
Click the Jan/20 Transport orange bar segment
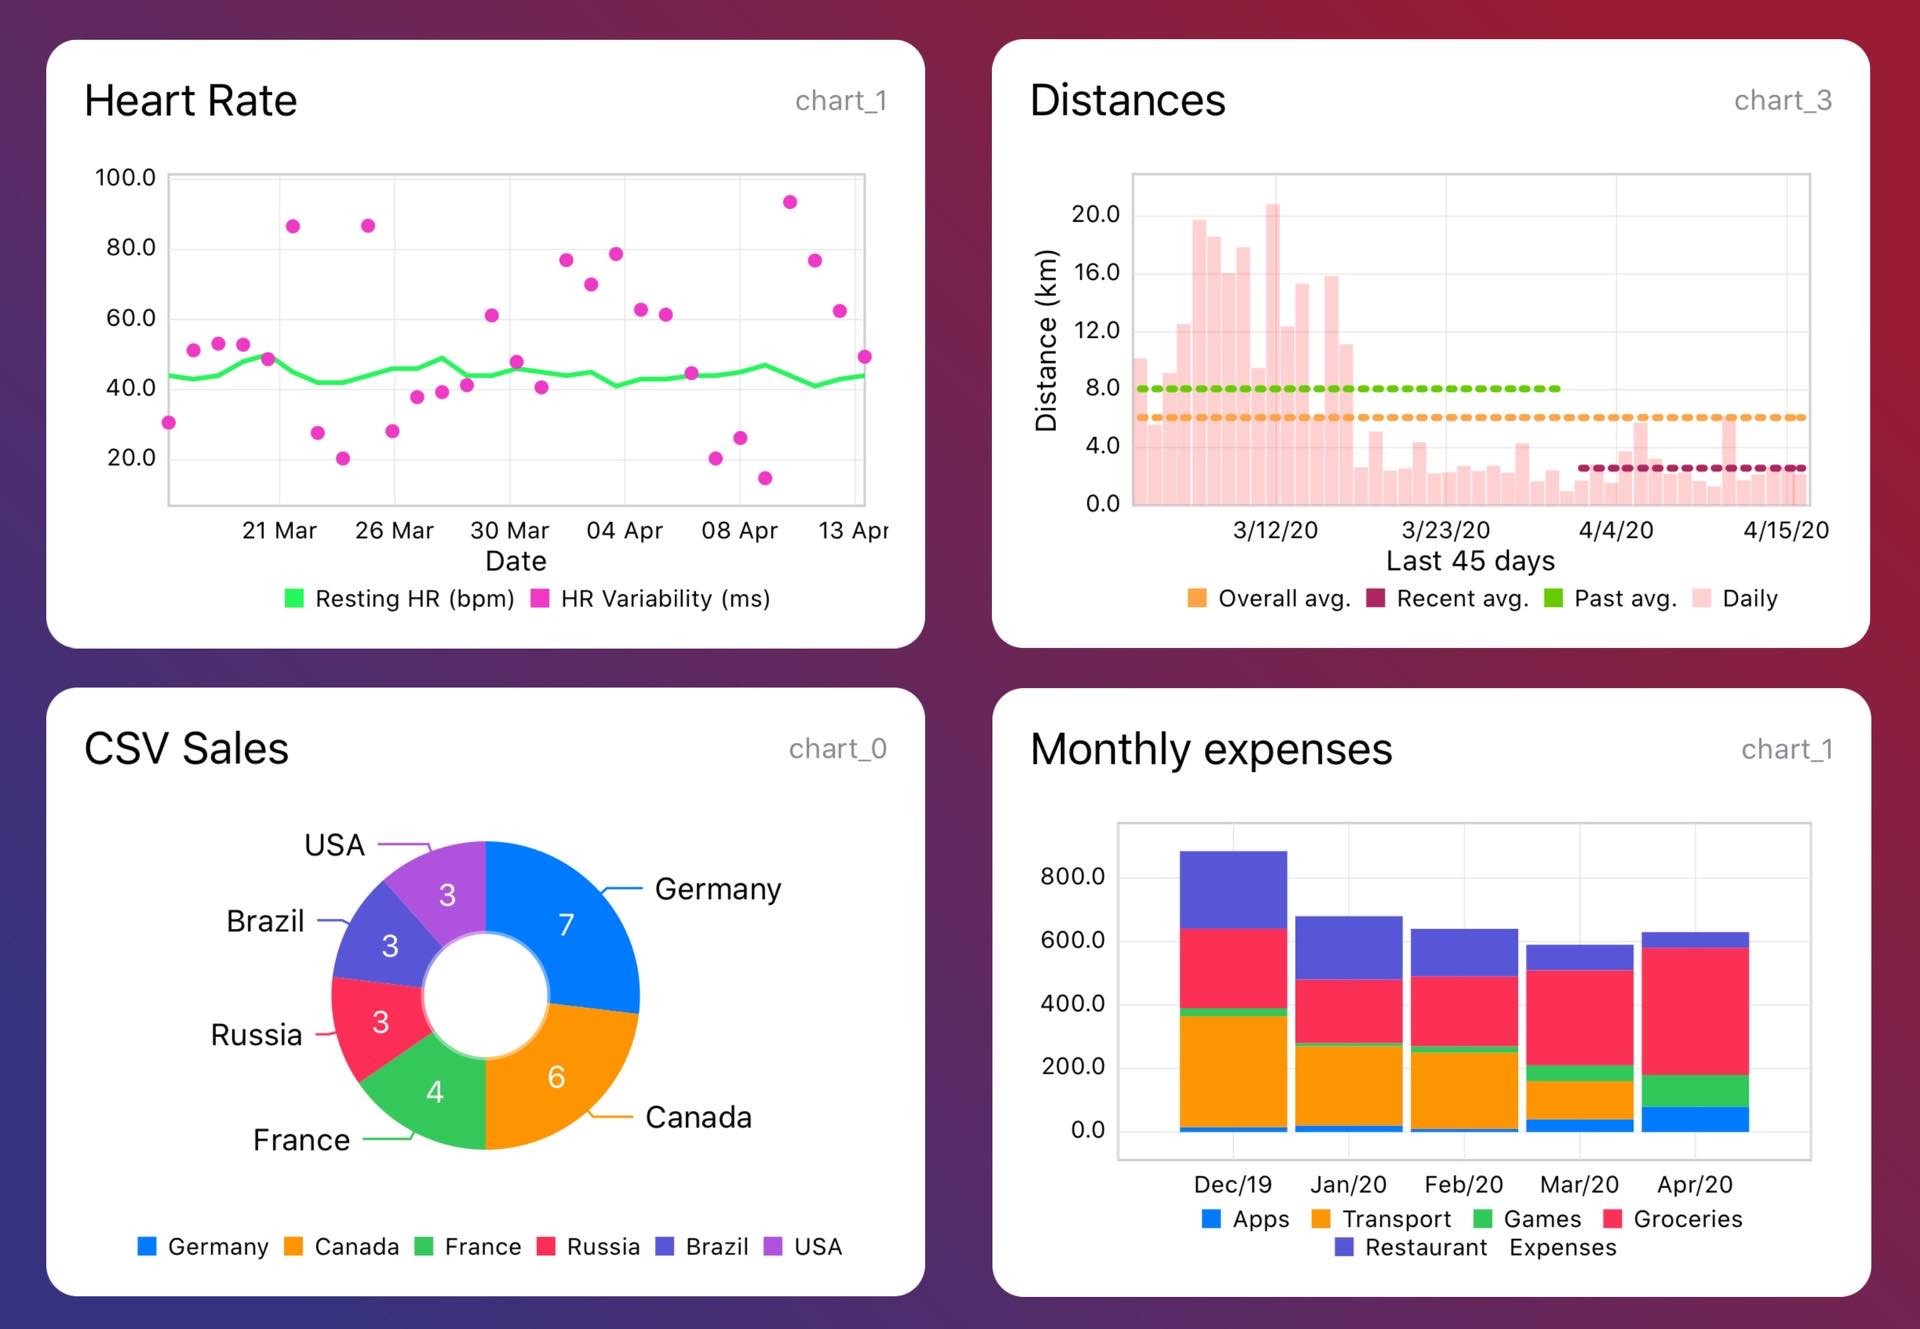(1349, 1086)
